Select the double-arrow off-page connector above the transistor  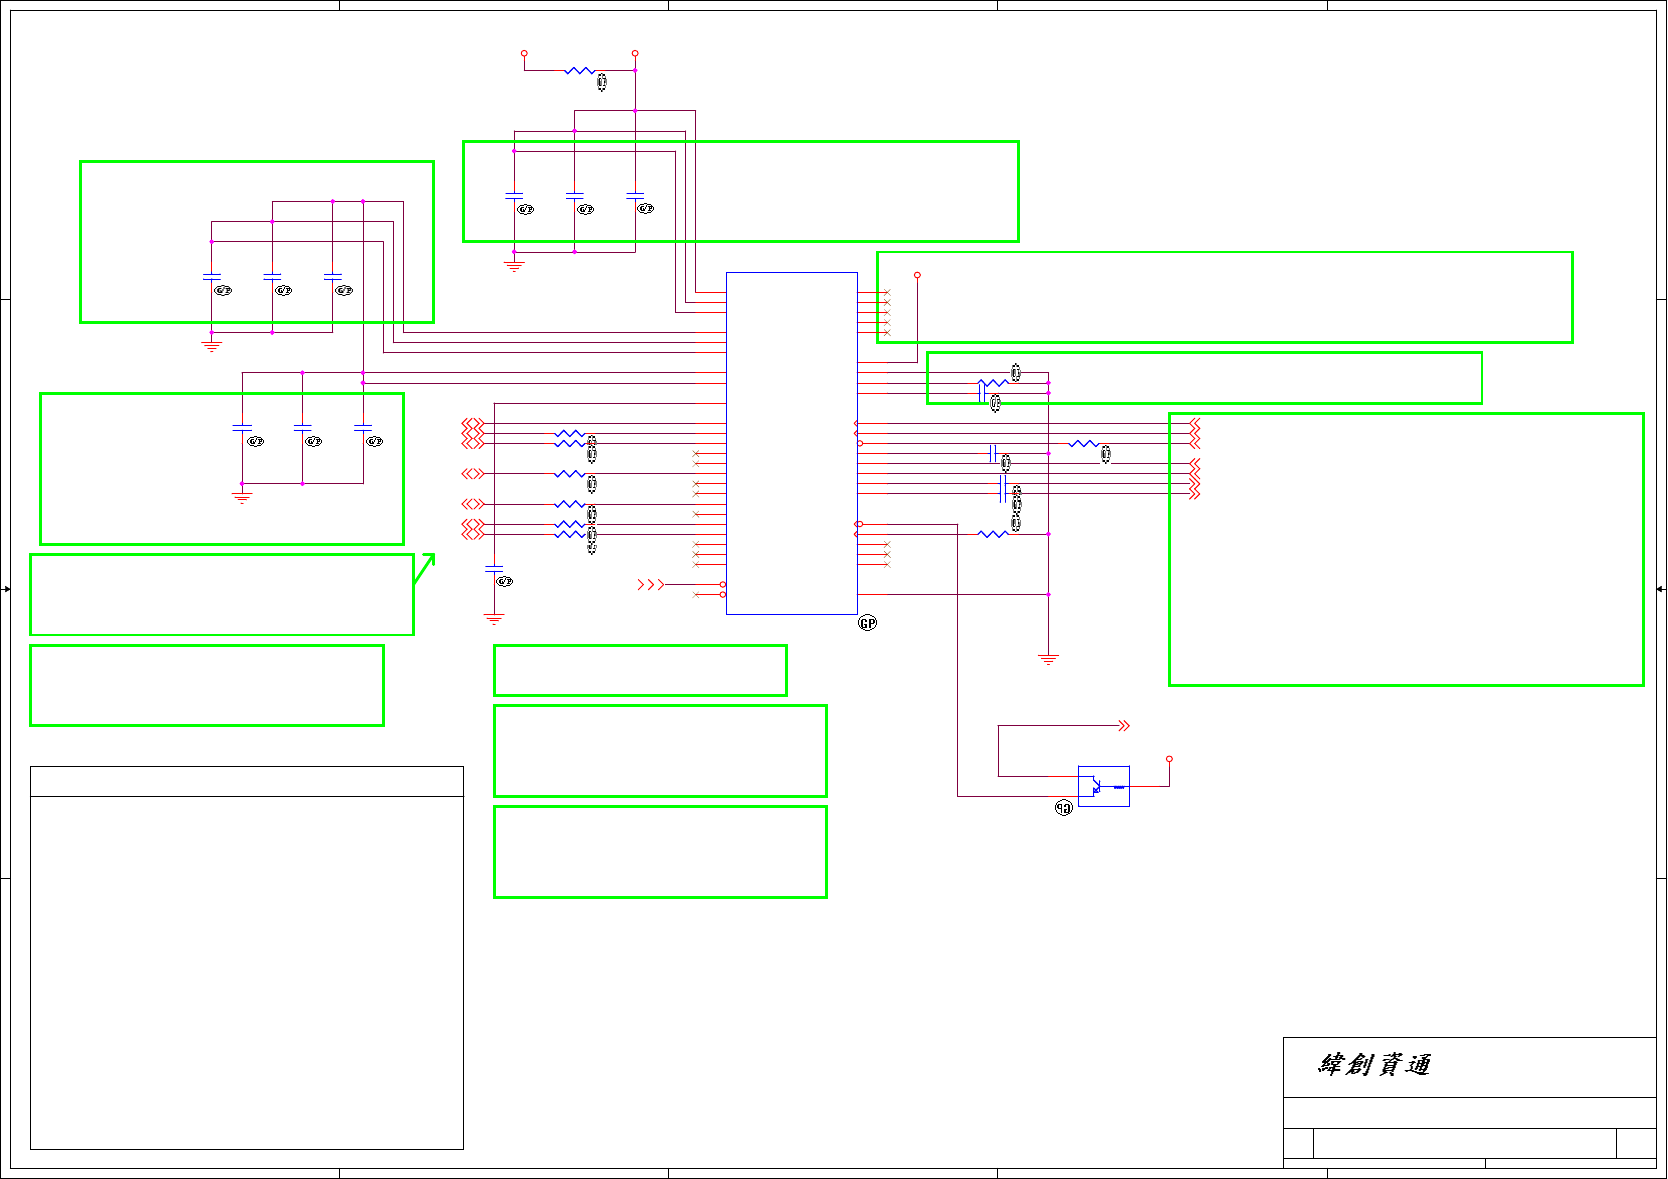tap(1124, 726)
